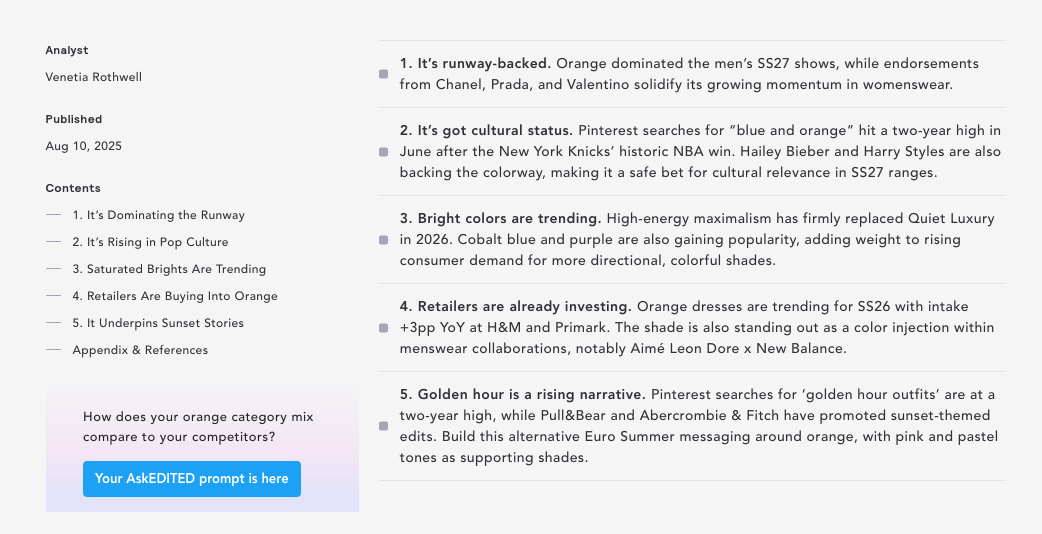Click the published date Aug 10, 2025

[84, 146]
